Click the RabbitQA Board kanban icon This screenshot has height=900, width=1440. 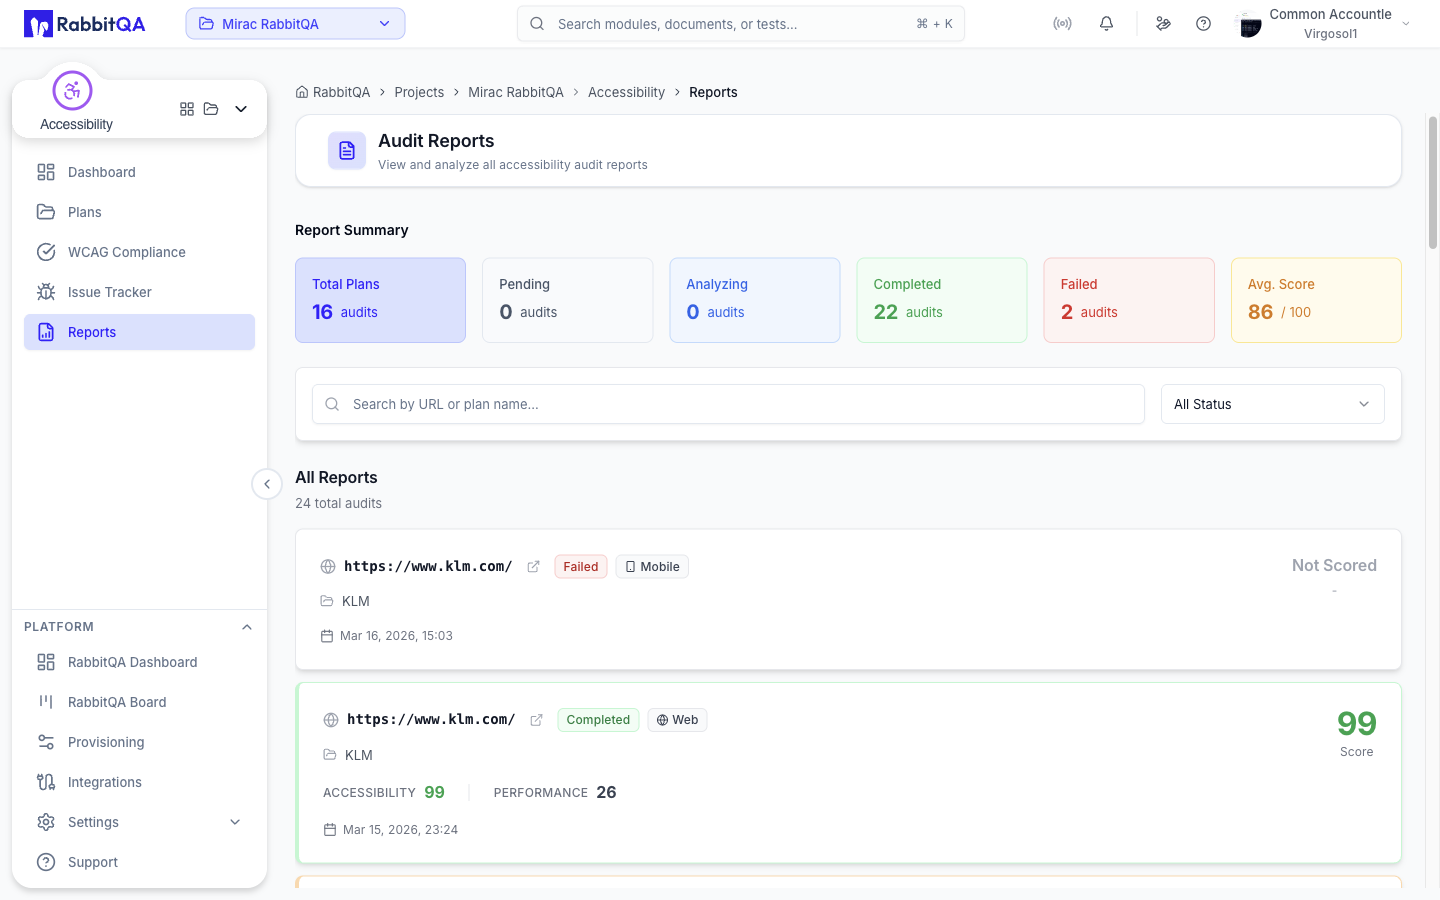point(46,702)
